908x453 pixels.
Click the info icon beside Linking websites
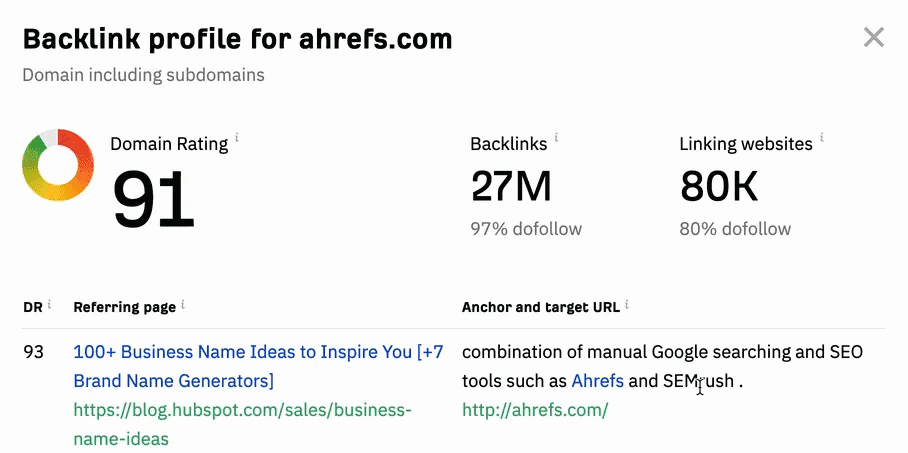[821, 137]
